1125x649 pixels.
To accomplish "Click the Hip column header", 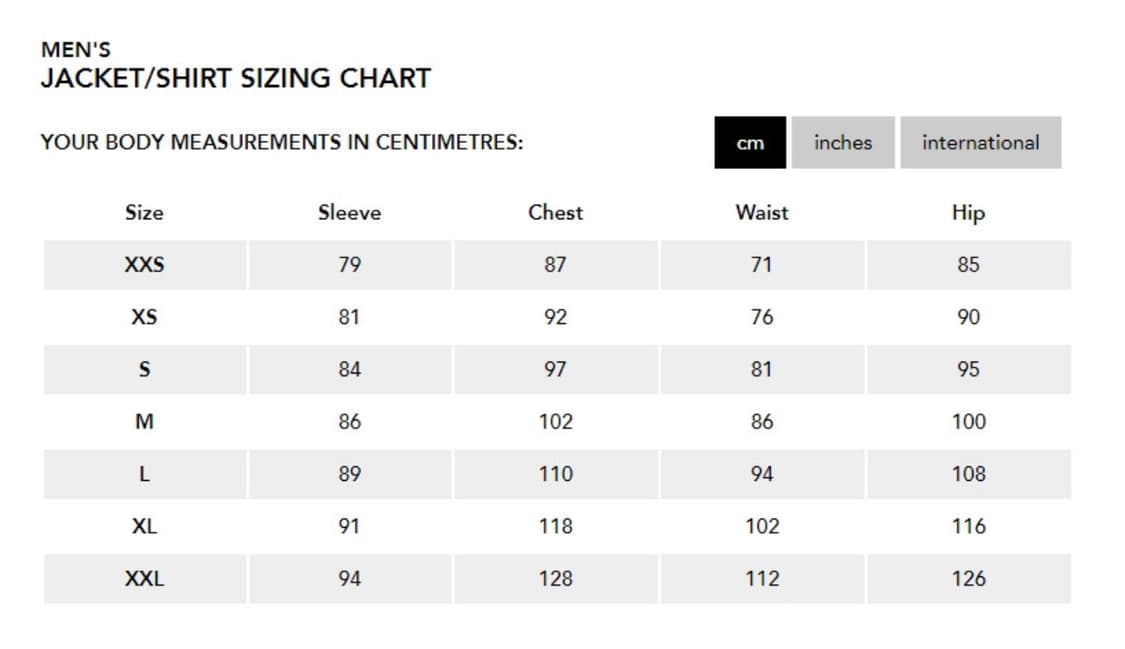I will pyautogui.click(x=968, y=212).
